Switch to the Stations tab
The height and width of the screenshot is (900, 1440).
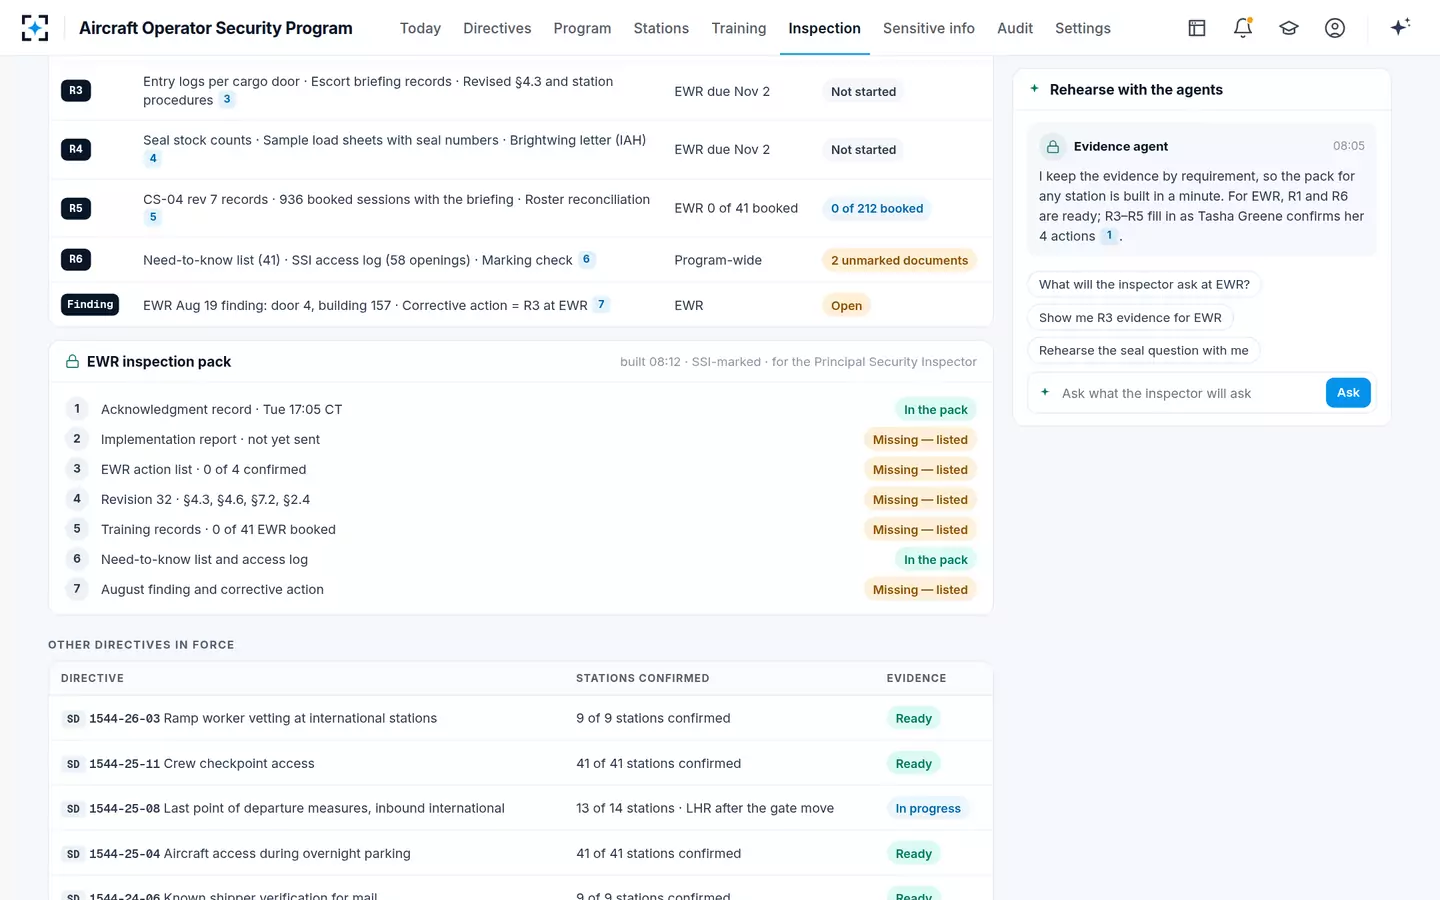click(661, 28)
